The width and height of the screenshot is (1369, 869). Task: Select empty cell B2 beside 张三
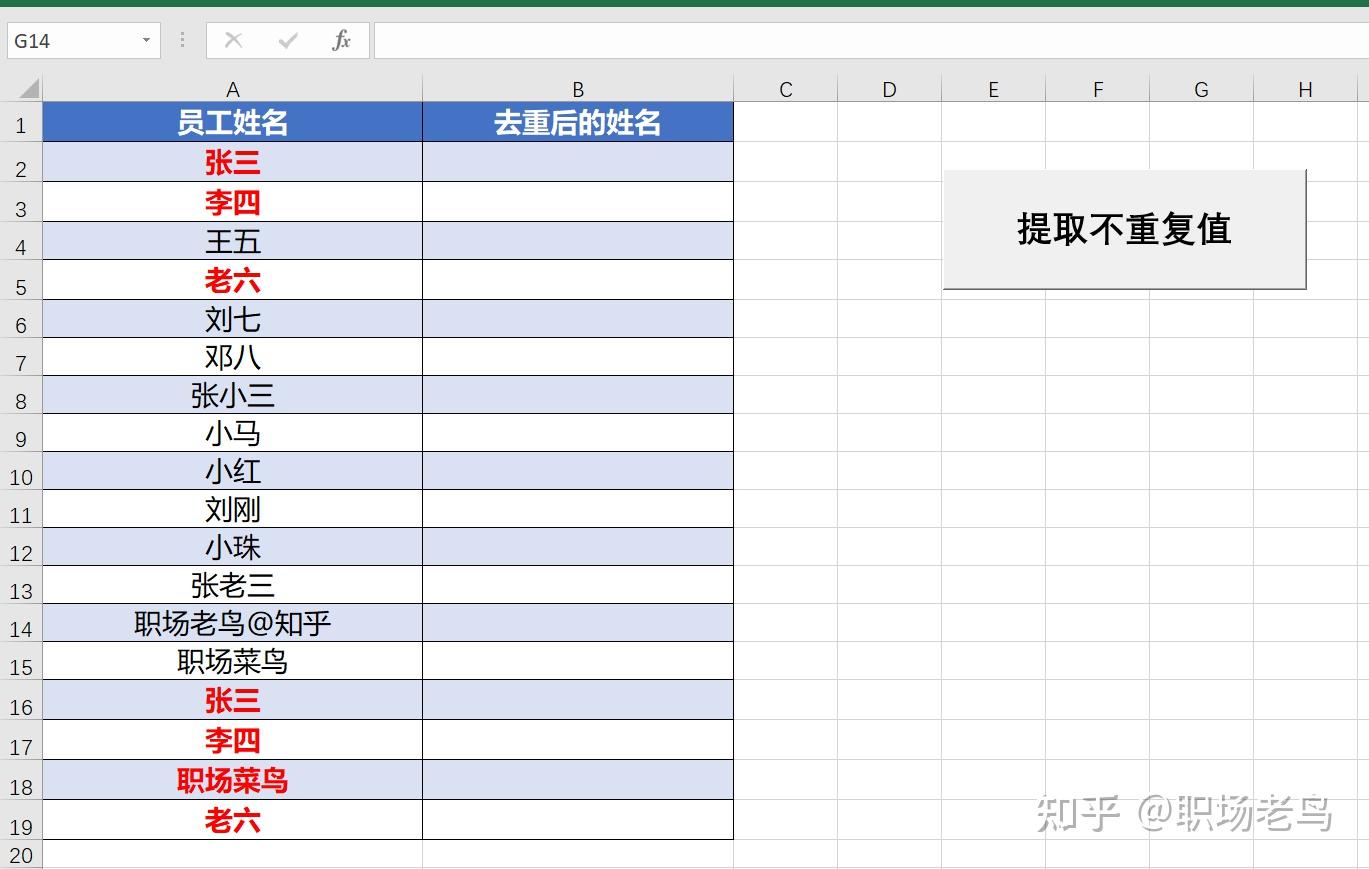click(578, 162)
